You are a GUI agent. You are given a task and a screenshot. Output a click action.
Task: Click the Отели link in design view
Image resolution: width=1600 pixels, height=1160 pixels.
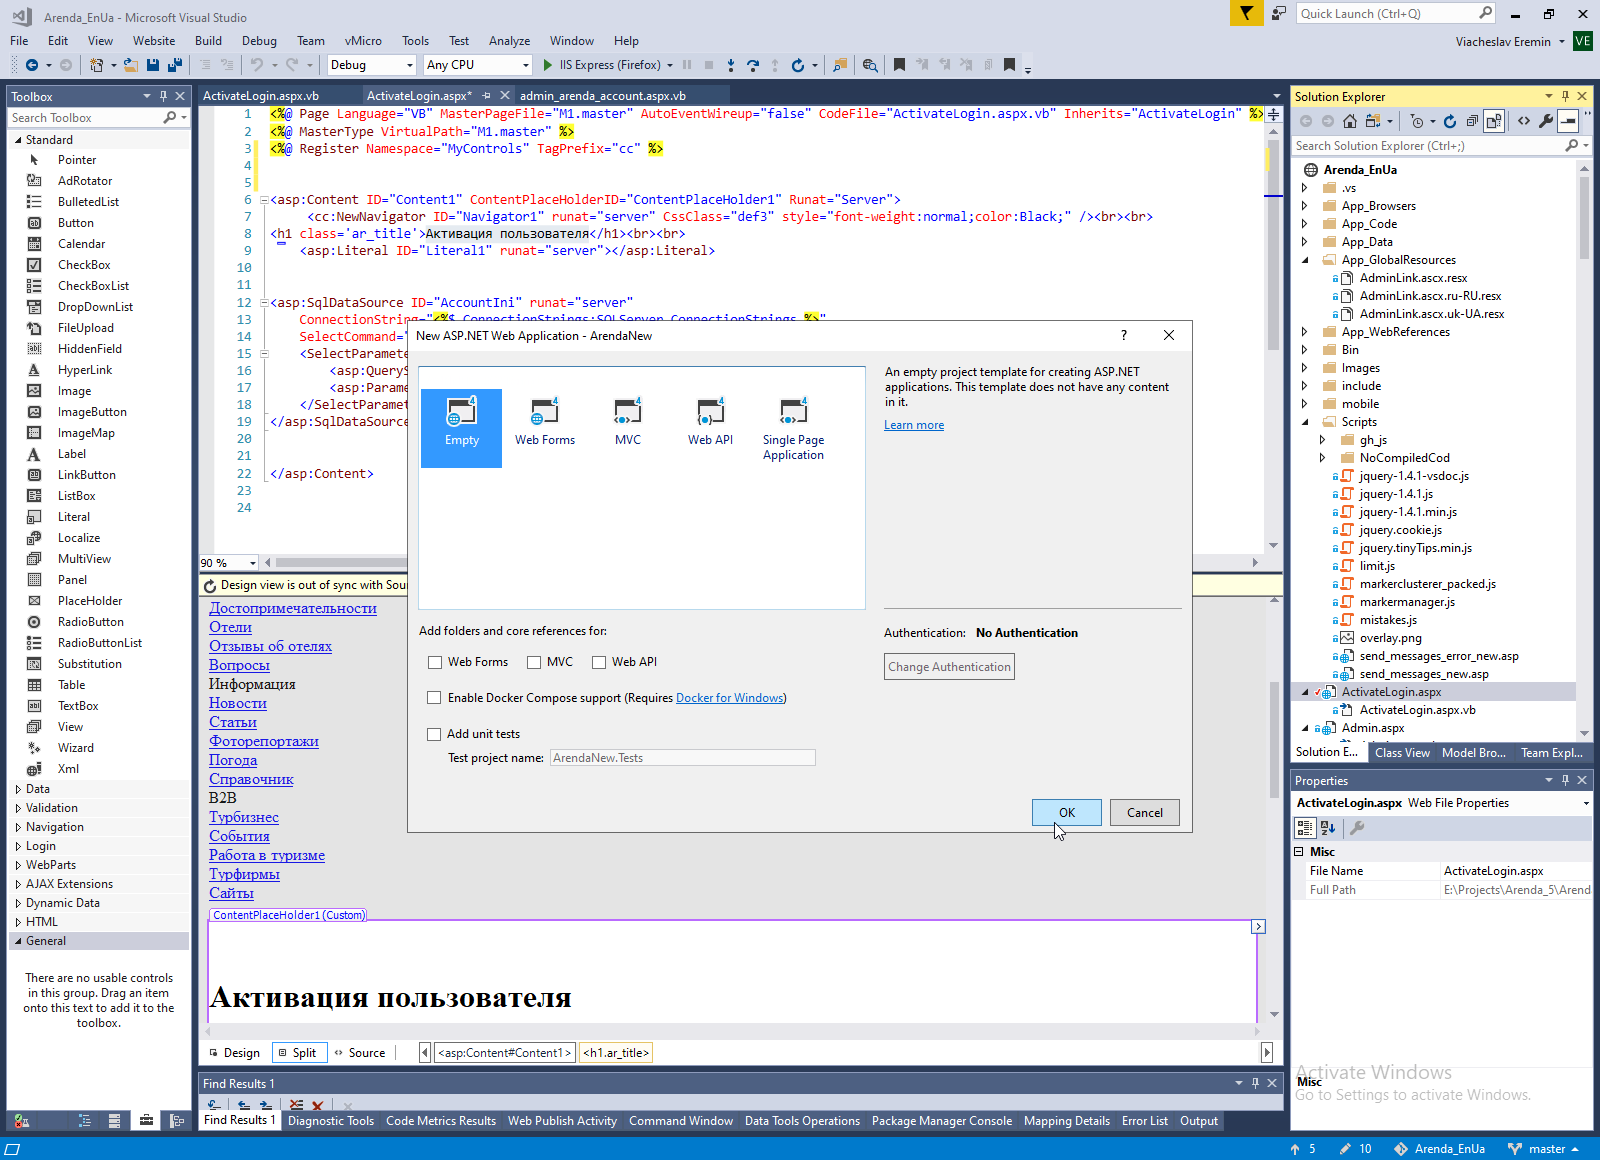coord(230,627)
